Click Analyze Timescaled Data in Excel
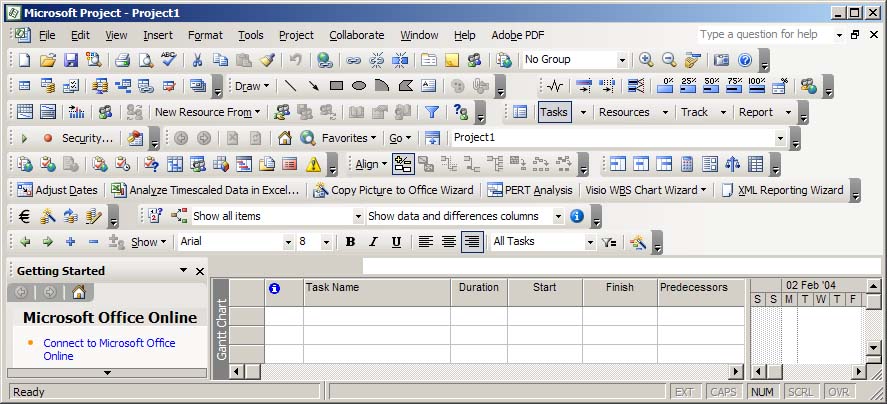This screenshot has height=404, width=887. coord(205,190)
